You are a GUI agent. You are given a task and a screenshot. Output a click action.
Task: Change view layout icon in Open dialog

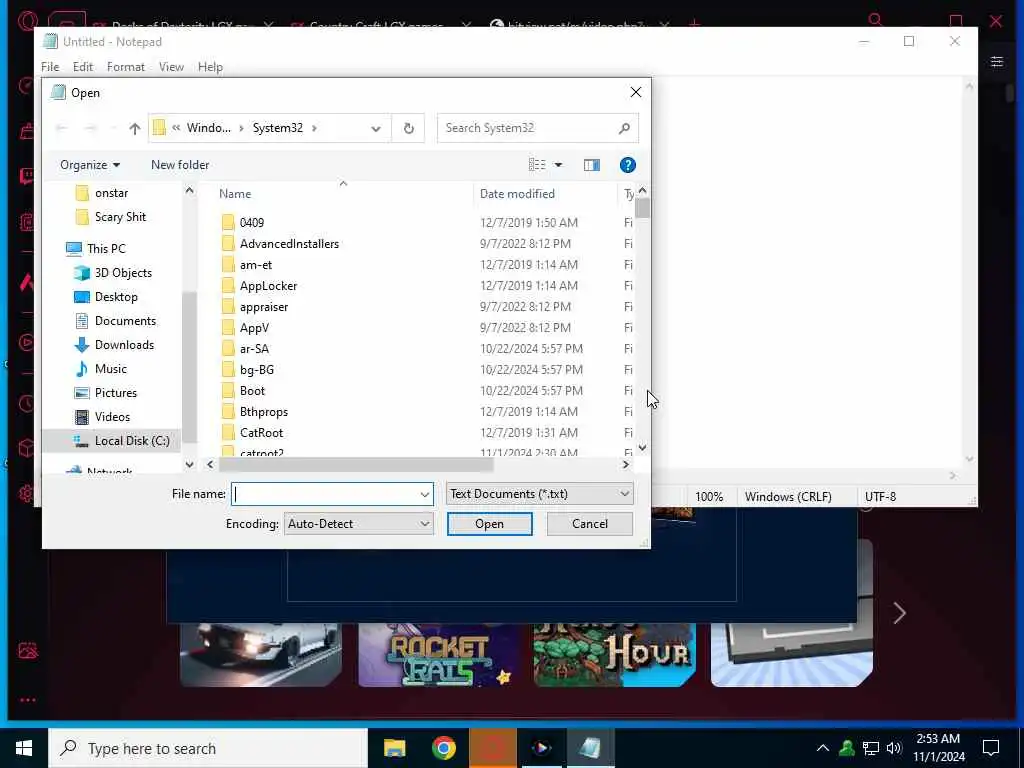coord(537,165)
